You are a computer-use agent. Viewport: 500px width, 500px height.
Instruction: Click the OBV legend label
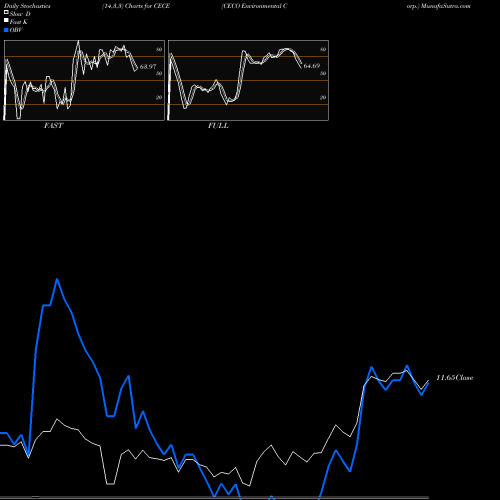pos(16,30)
